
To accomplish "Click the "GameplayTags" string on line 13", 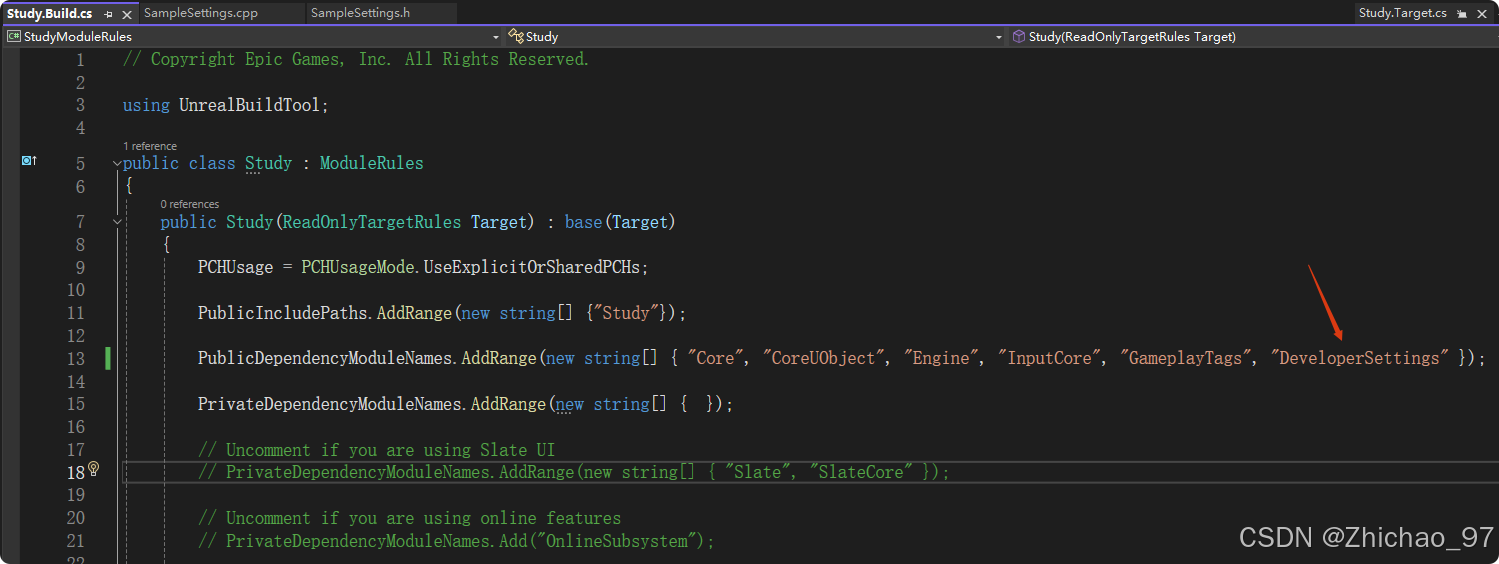I will point(1187,358).
